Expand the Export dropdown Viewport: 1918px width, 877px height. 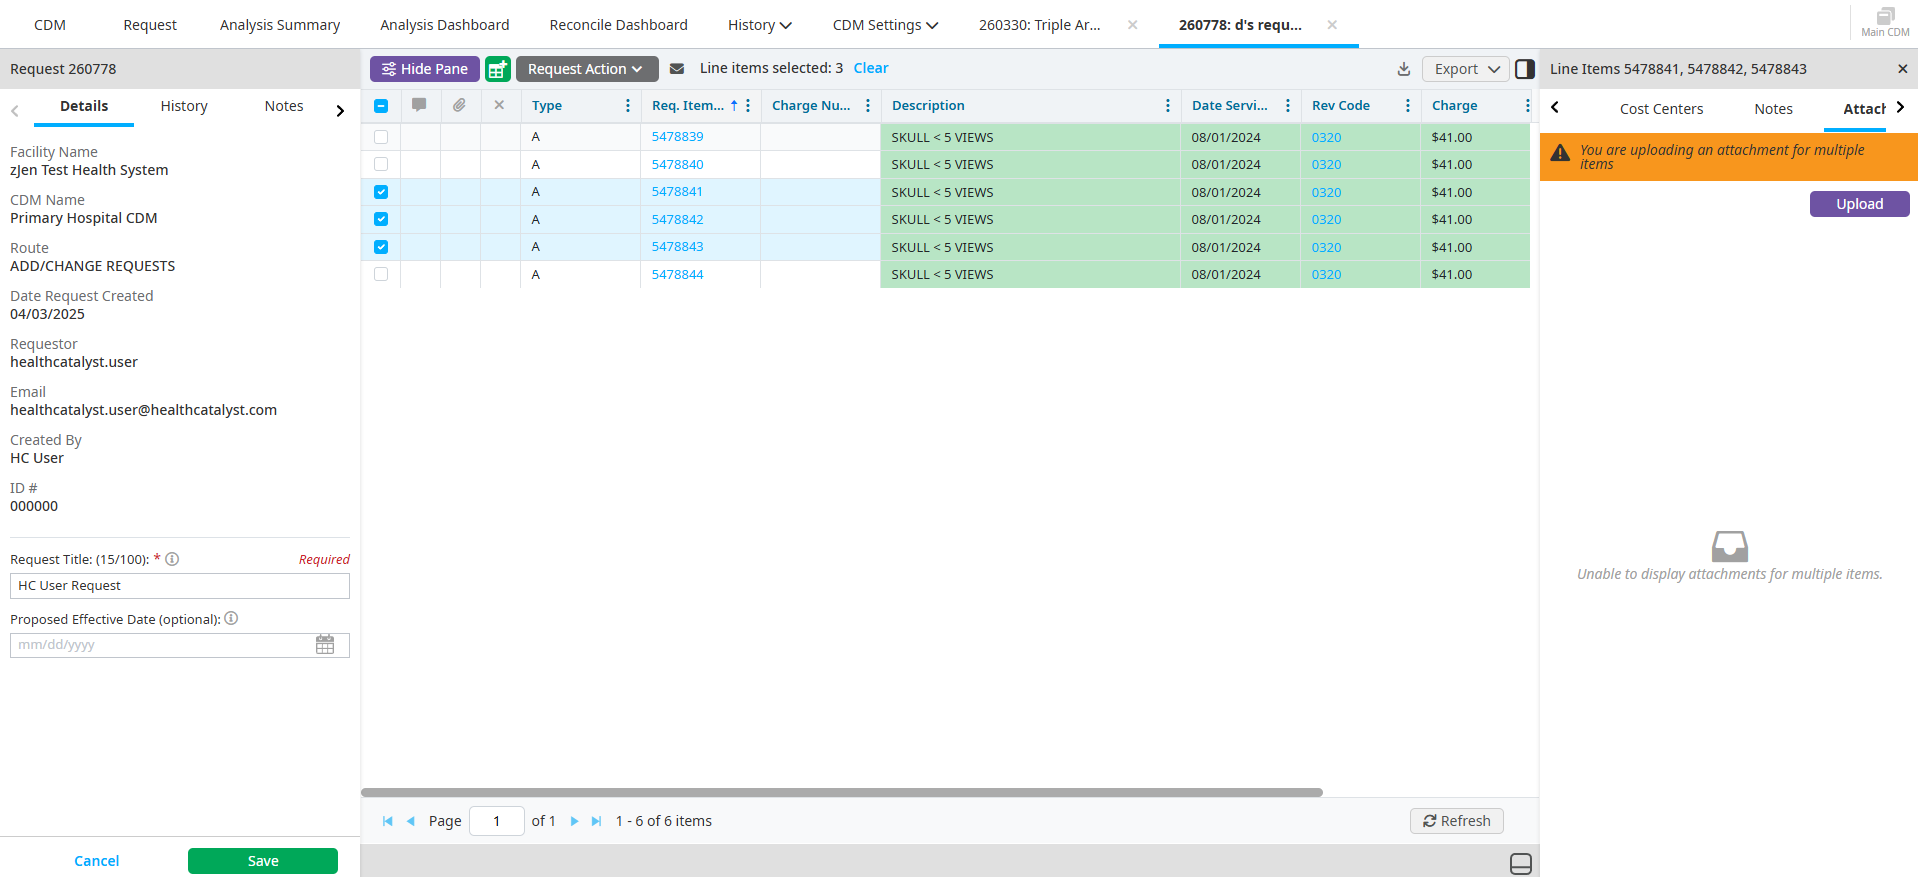pos(1465,69)
